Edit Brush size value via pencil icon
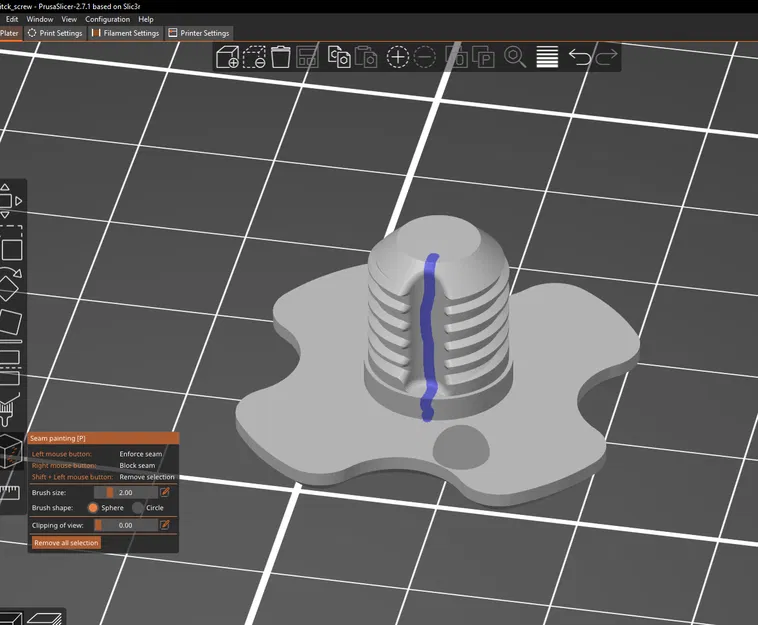The image size is (758, 625). click(165, 492)
